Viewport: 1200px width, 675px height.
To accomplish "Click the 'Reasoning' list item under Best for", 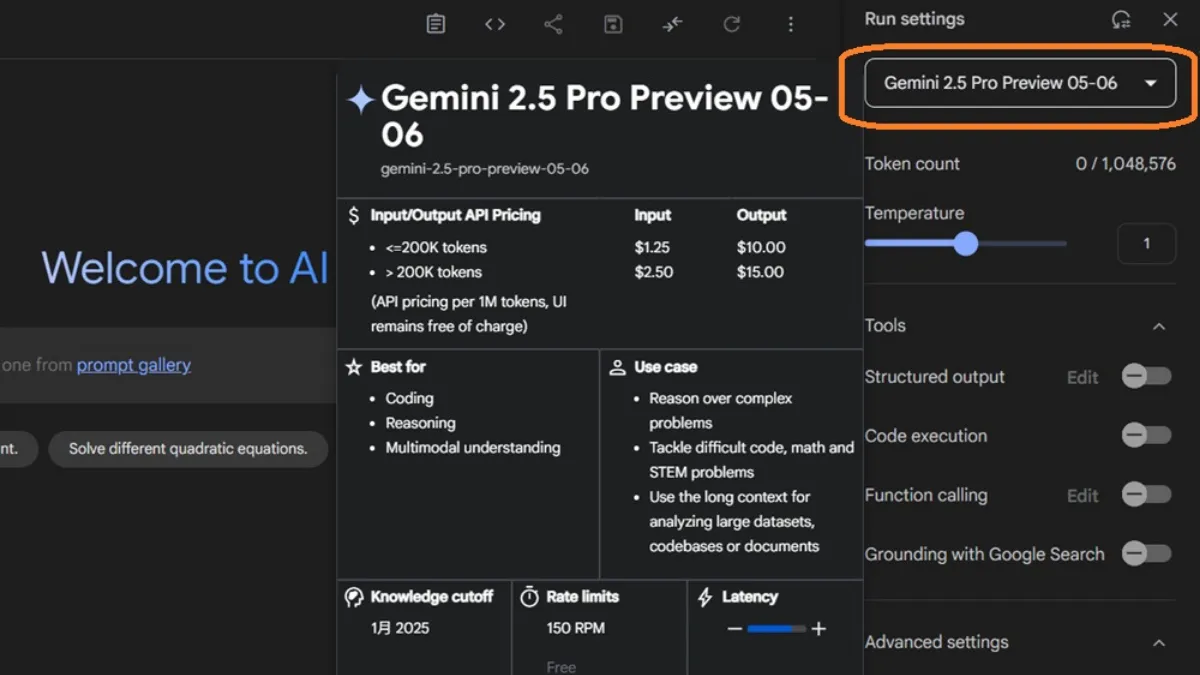I will pos(421,423).
